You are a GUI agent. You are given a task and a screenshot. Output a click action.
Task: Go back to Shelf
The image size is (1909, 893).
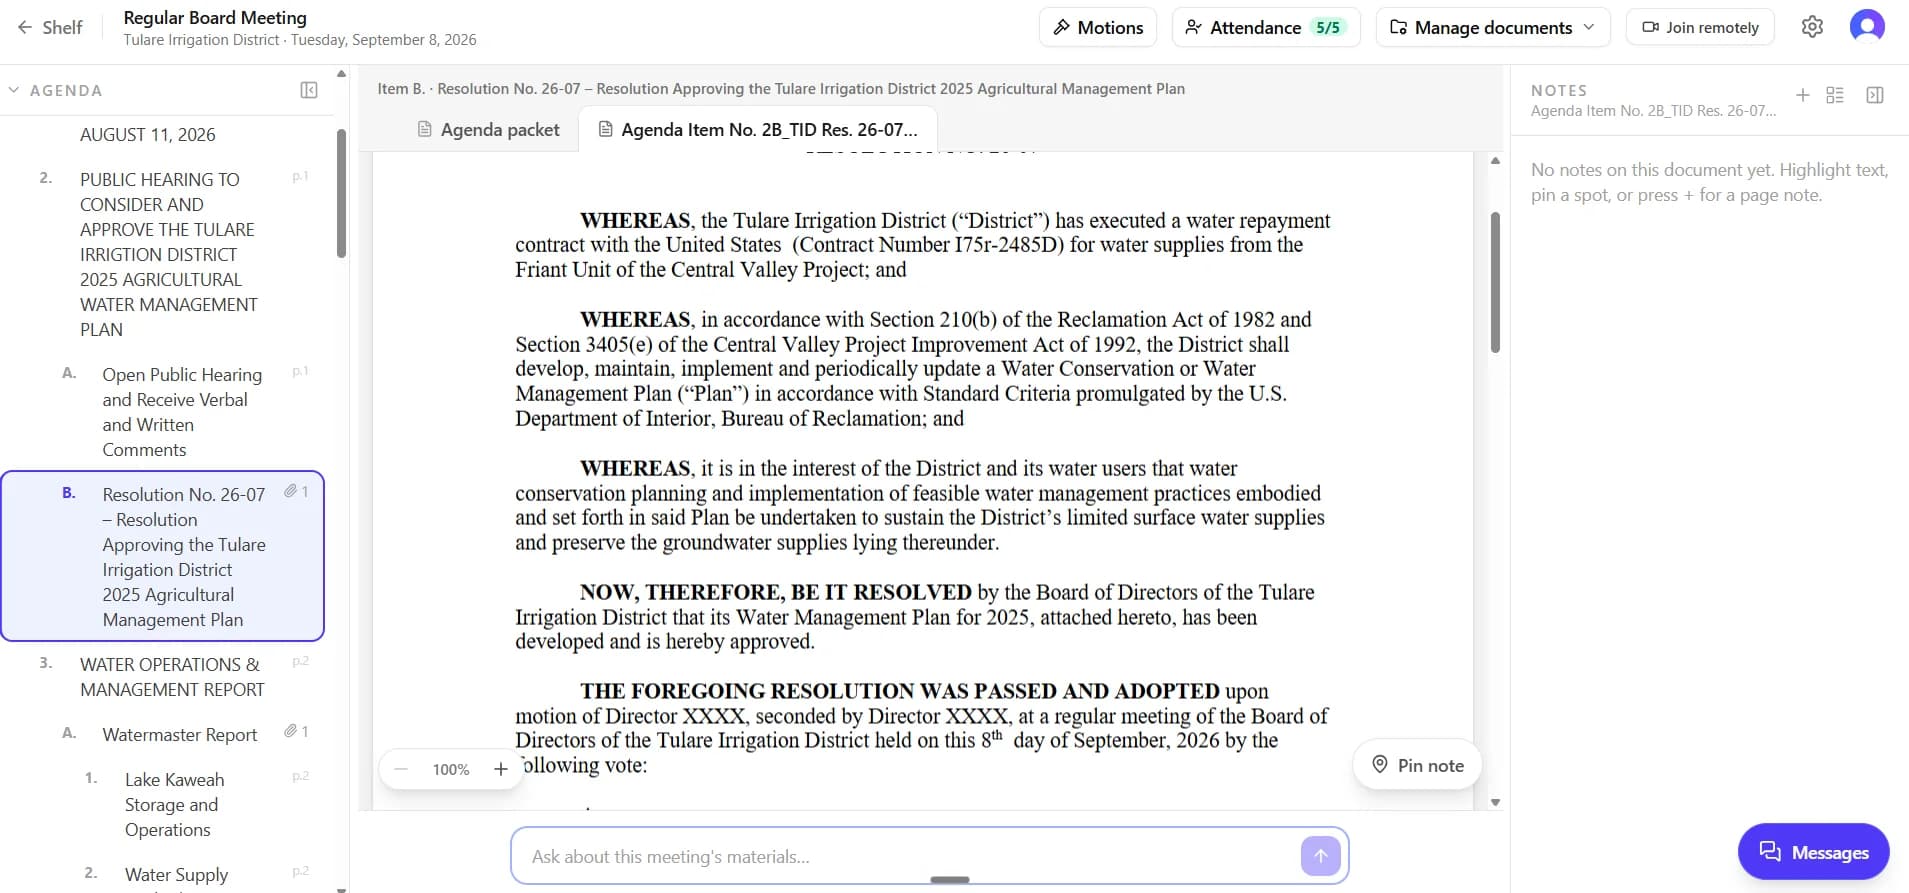pos(50,28)
